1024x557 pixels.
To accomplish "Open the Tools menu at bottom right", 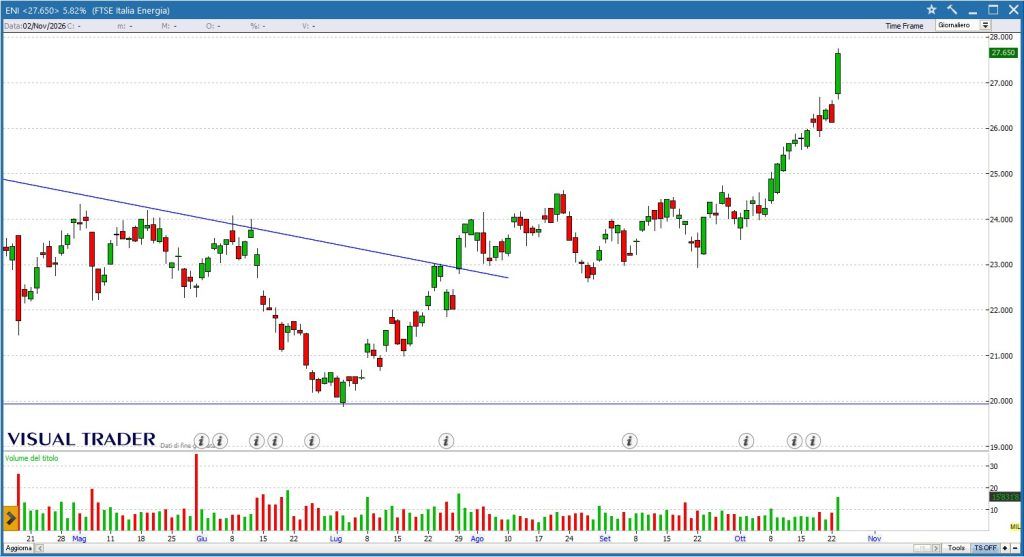I will 956,548.
